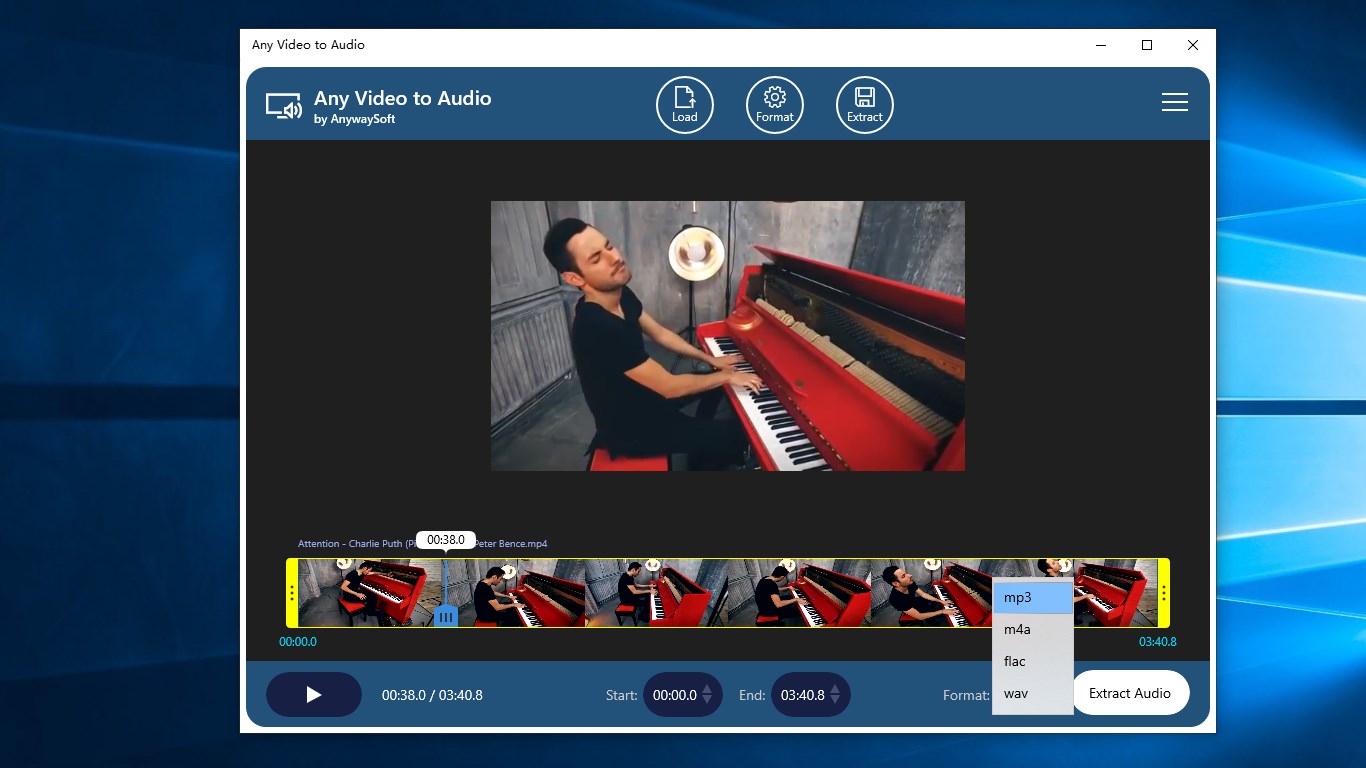This screenshot has height=768, width=1366.
Task: Click the 00:38.0 playhead tooltip
Action: [x=446, y=540]
